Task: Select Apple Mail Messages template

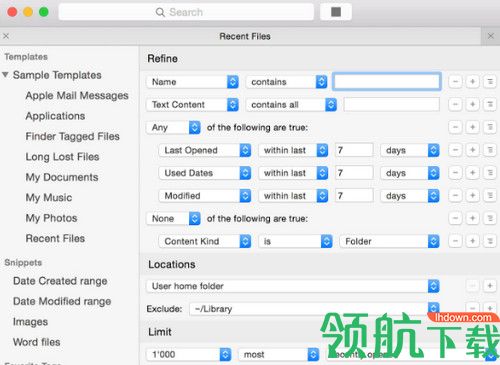Action: click(x=77, y=96)
